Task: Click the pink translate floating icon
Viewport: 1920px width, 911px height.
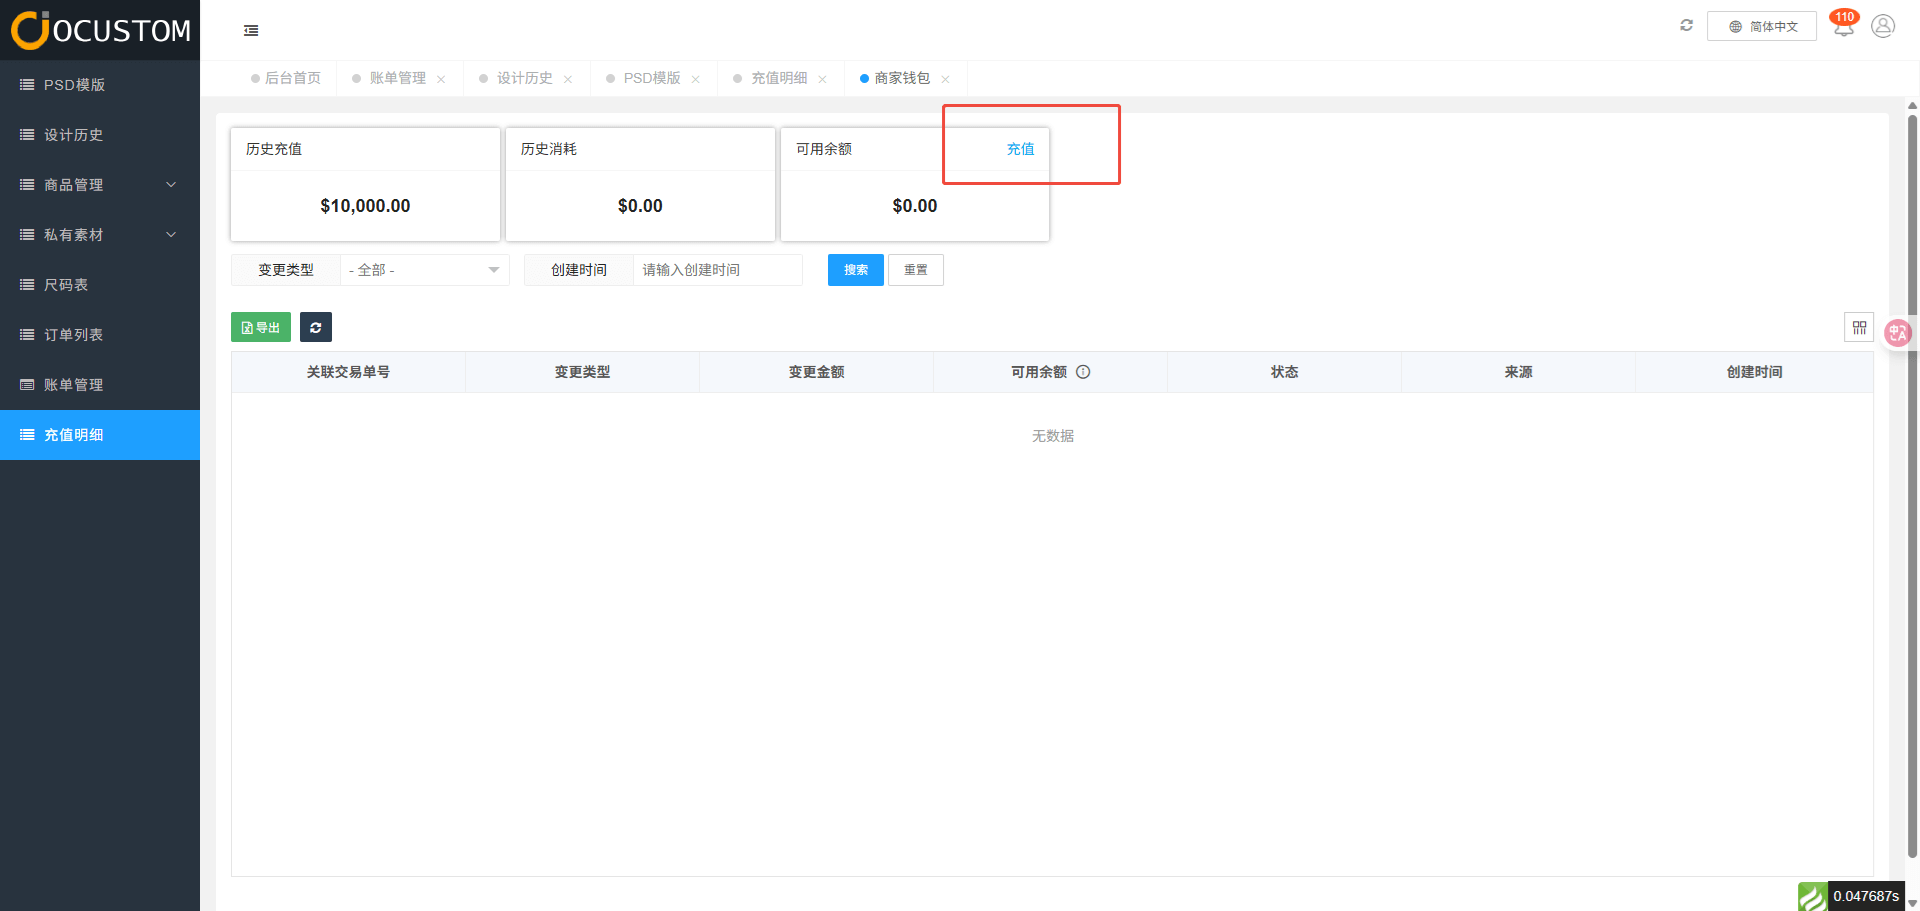Action: point(1897,333)
